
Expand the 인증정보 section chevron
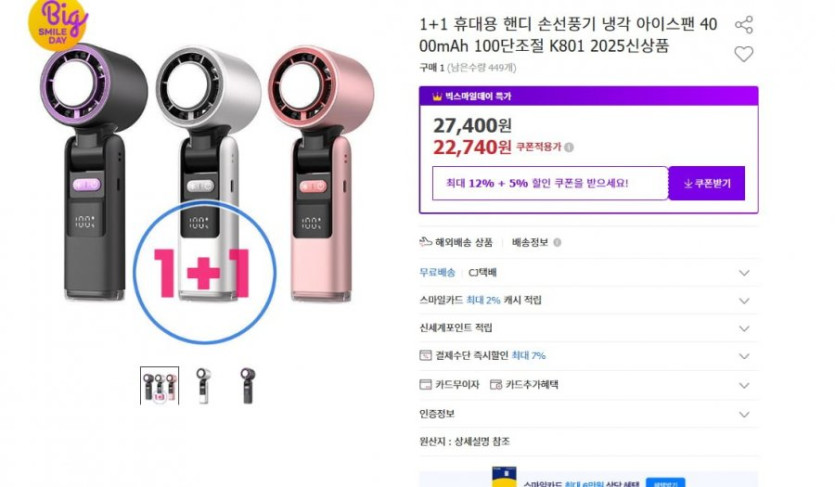pyautogui.click(x=744, y=414)
